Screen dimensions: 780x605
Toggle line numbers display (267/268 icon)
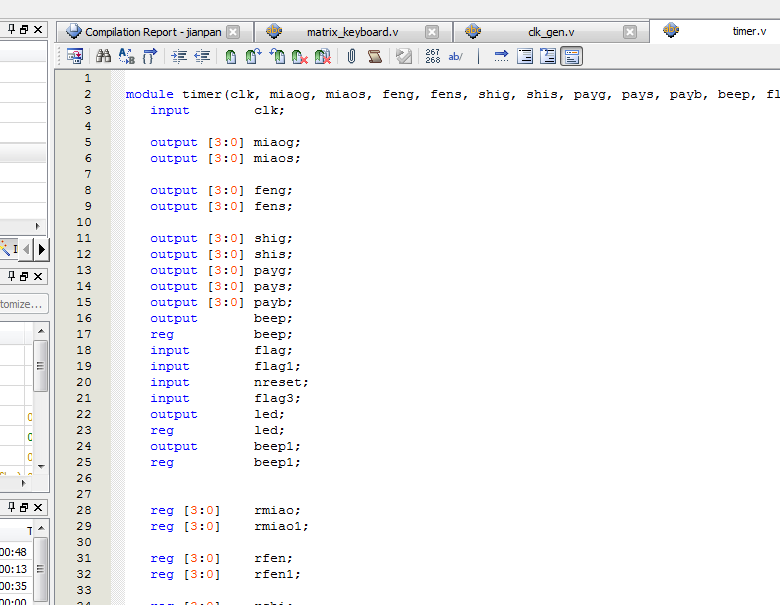click(x=432, y=57)
